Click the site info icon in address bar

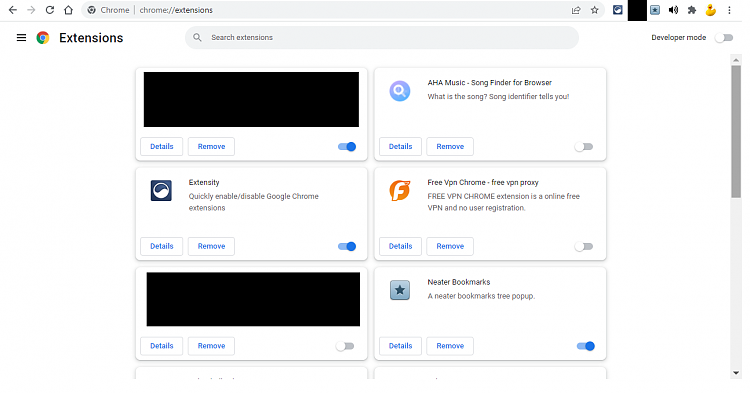91,10
